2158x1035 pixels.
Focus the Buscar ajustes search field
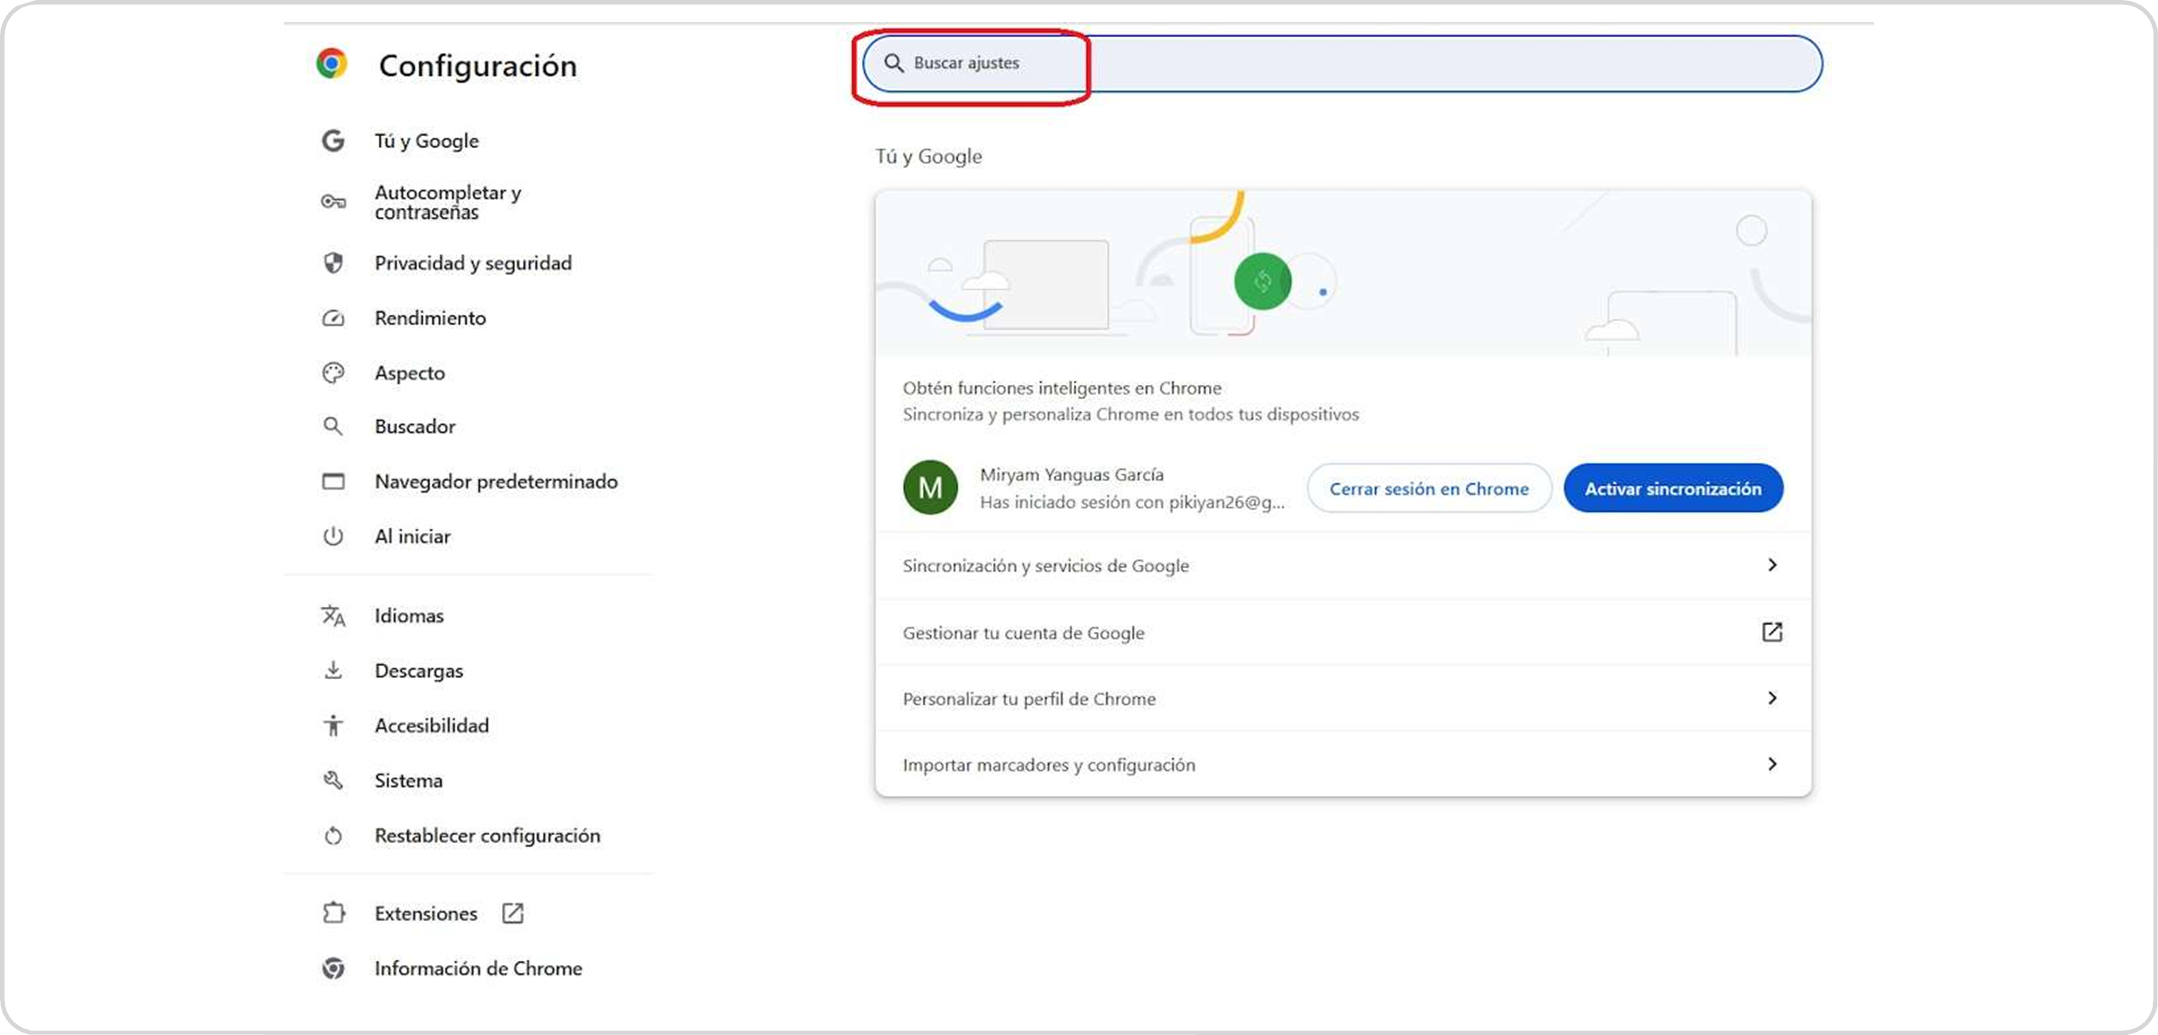click(1343, 63)
